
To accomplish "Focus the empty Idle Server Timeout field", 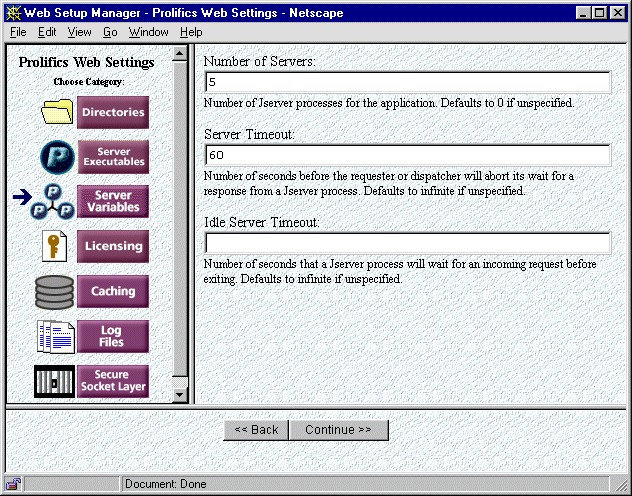I will [x=408, y=243].
